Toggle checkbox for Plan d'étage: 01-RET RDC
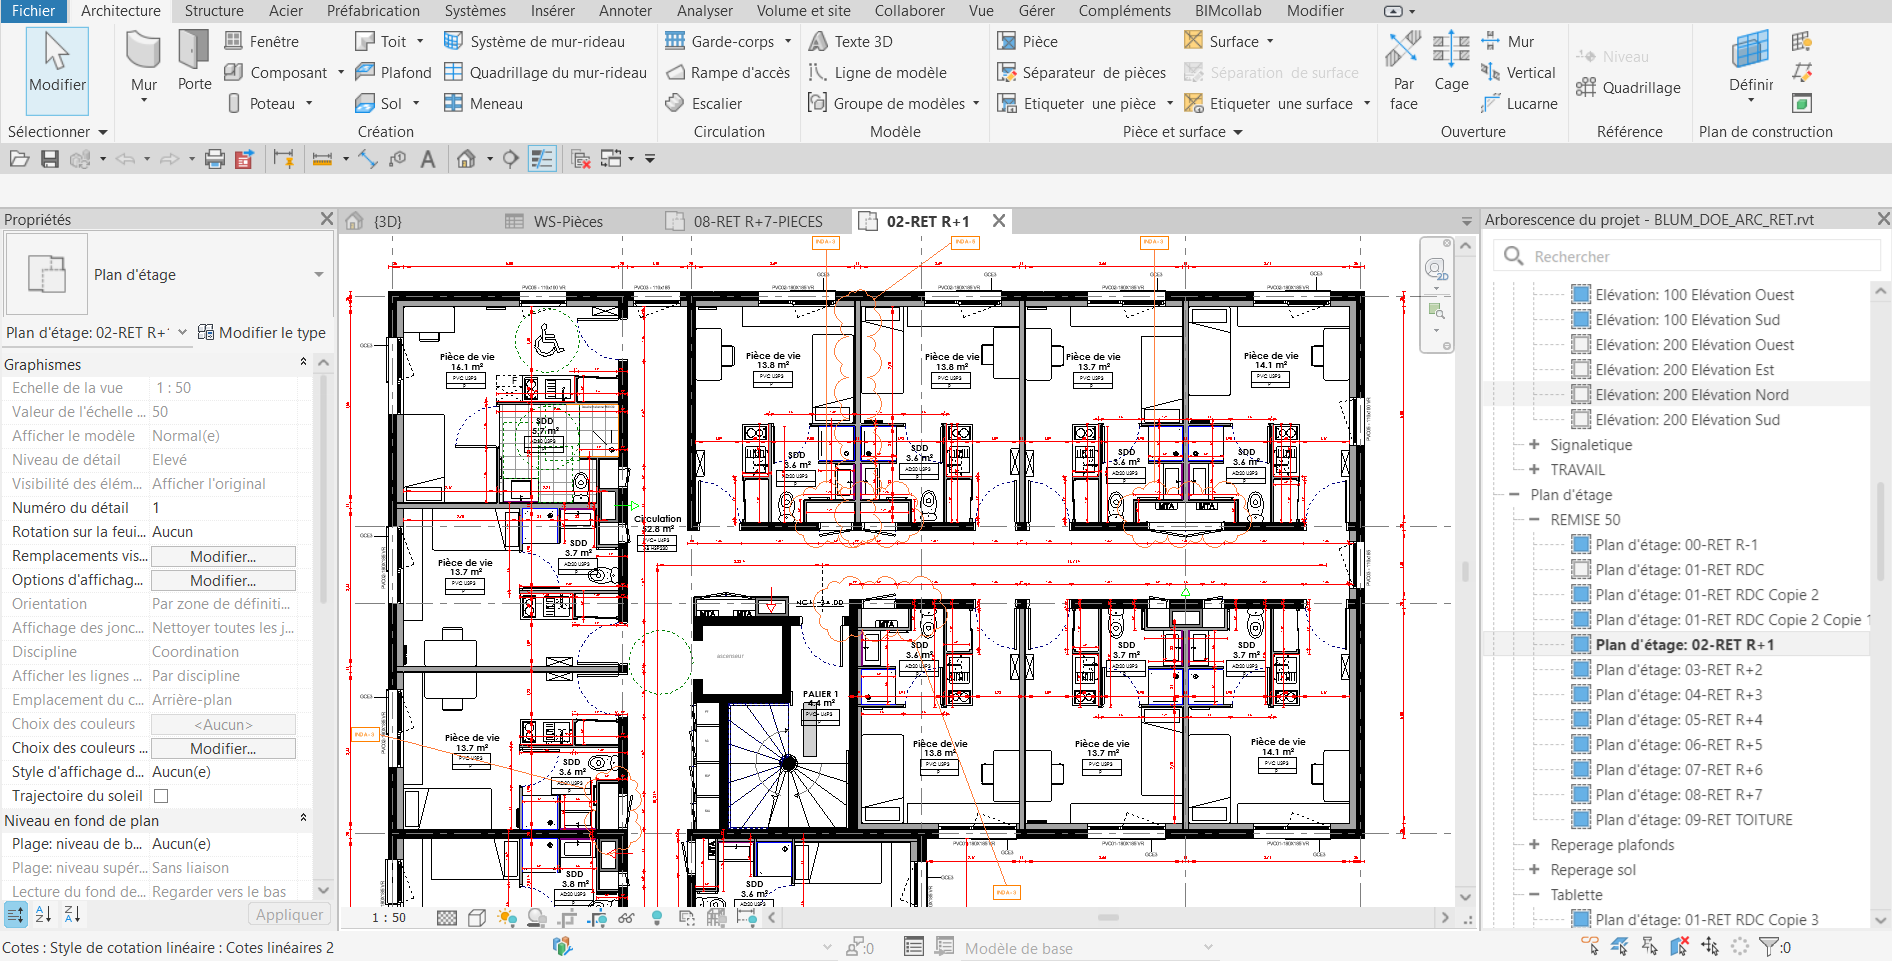 tap(1581, 570)
